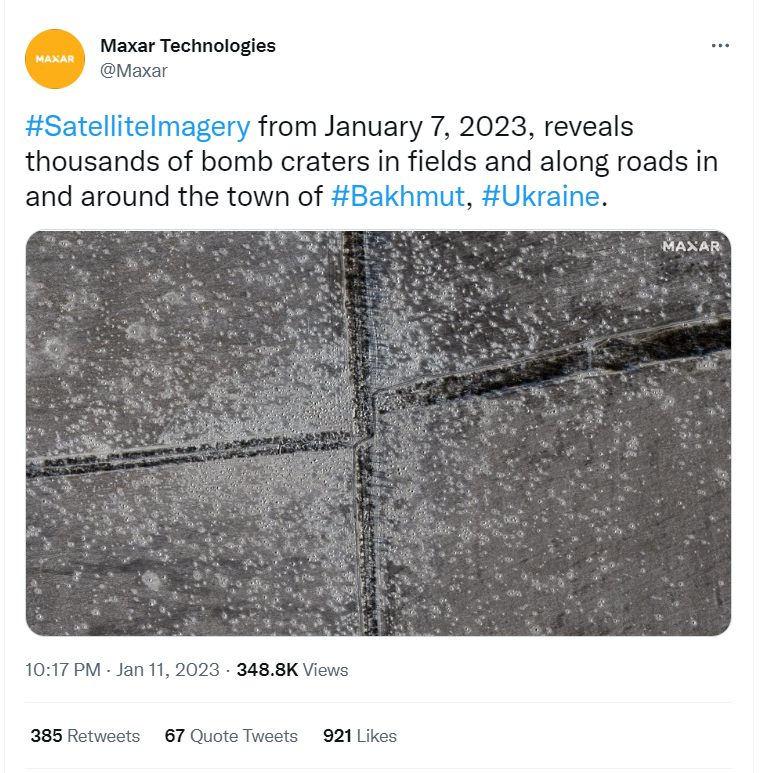Show the 385 Retweets list
Viewport: 761px width, 773px height.
pos(85,736)
